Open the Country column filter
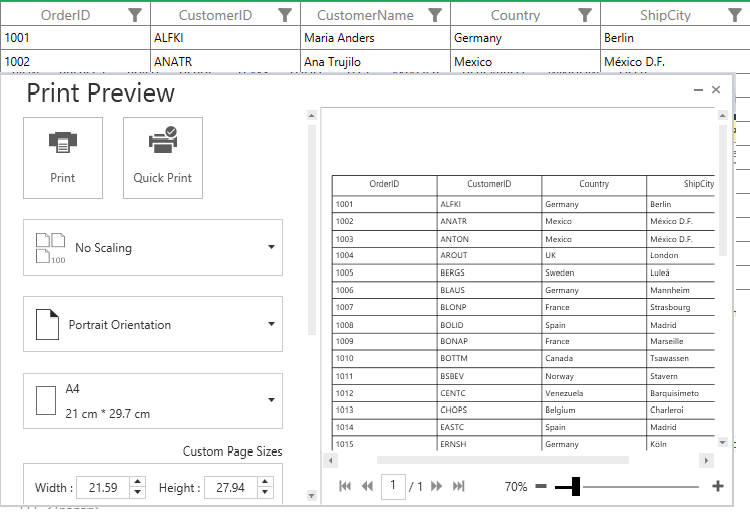 (x=585, y=15)
